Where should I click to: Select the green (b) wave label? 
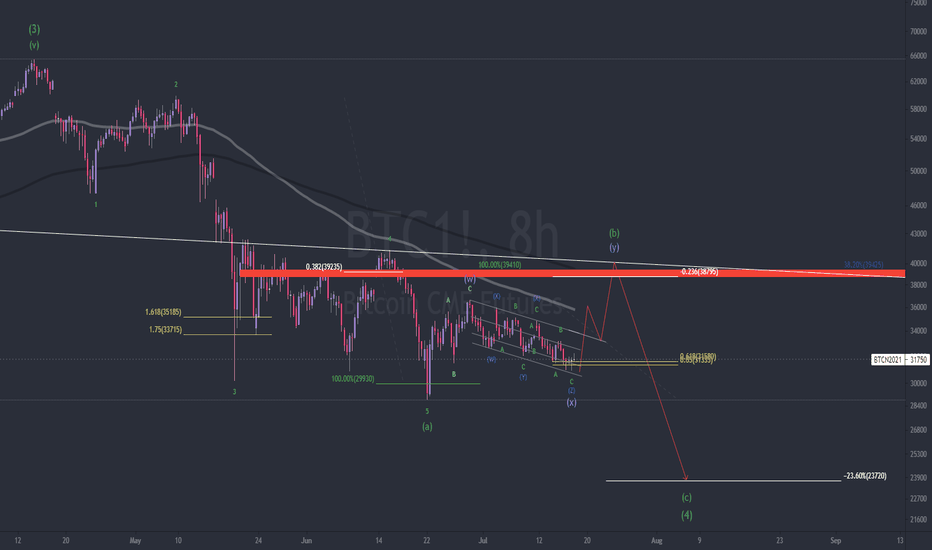pyautogui.click(x=614, y=233)
